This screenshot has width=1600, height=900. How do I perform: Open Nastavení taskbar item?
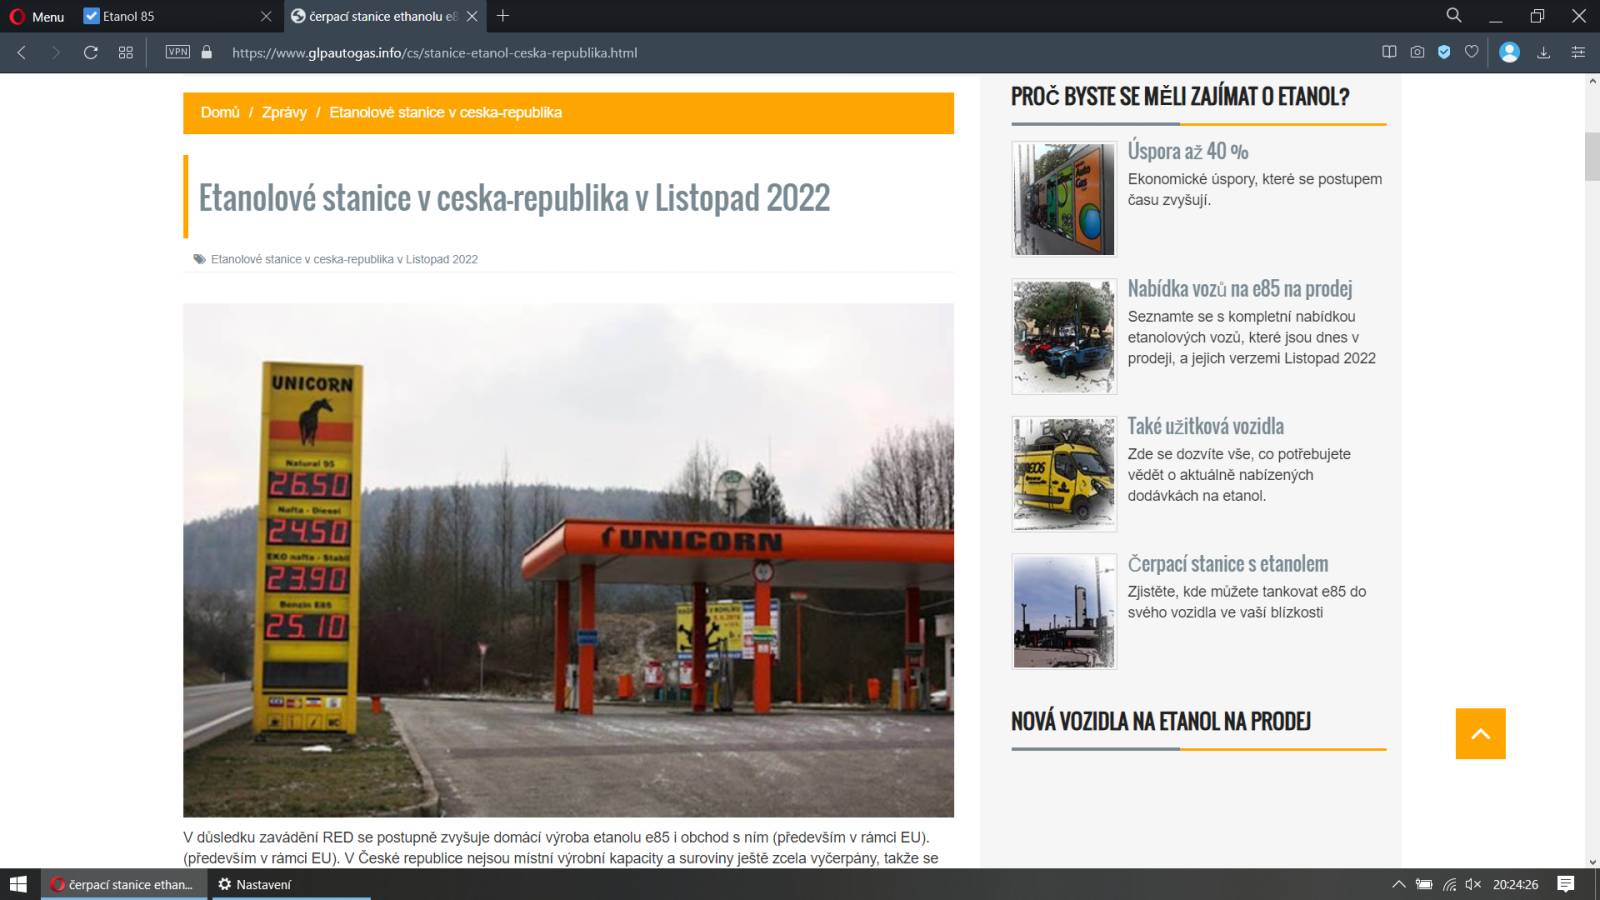pos(290,884)
